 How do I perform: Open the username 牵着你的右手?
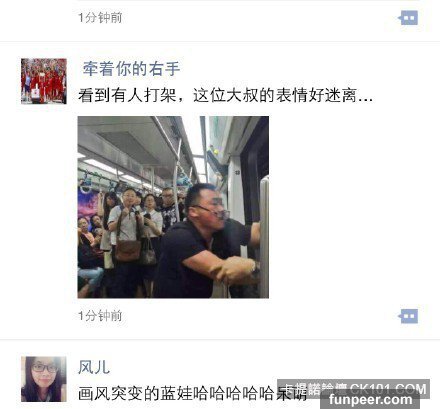click(x=131, y=69)
